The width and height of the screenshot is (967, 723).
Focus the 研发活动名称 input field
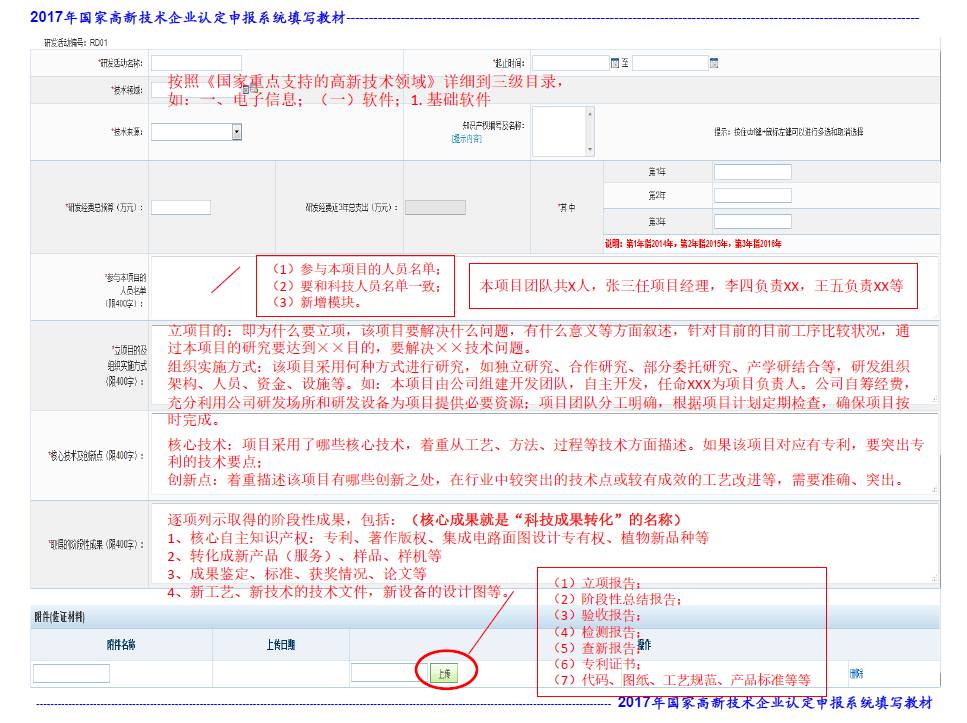(196, 63)
